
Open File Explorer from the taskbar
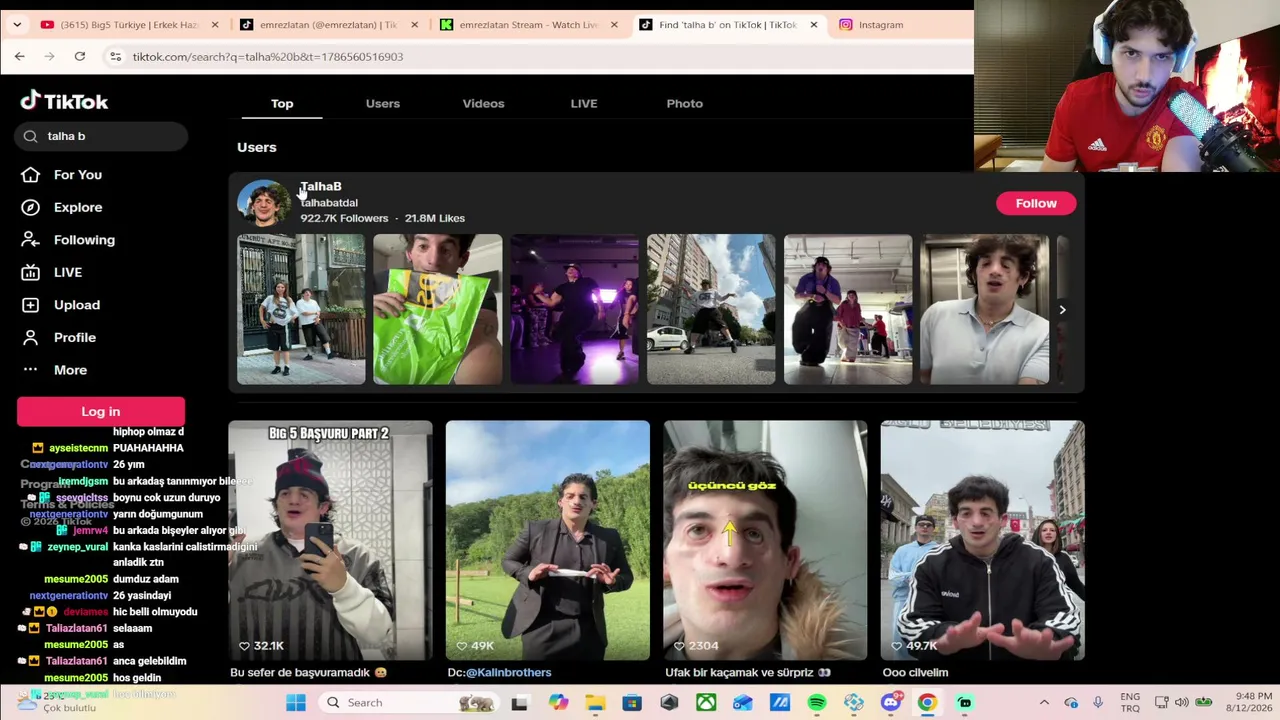(x=595, y=703)
